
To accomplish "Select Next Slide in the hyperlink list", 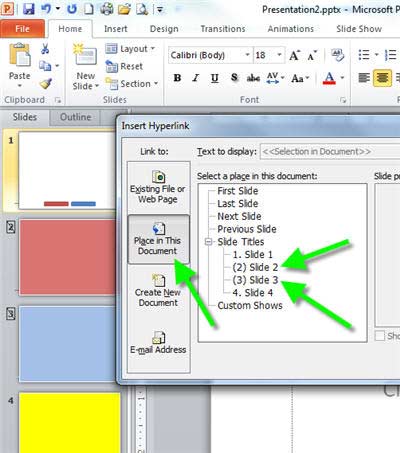I will click(x=239, y=216).
